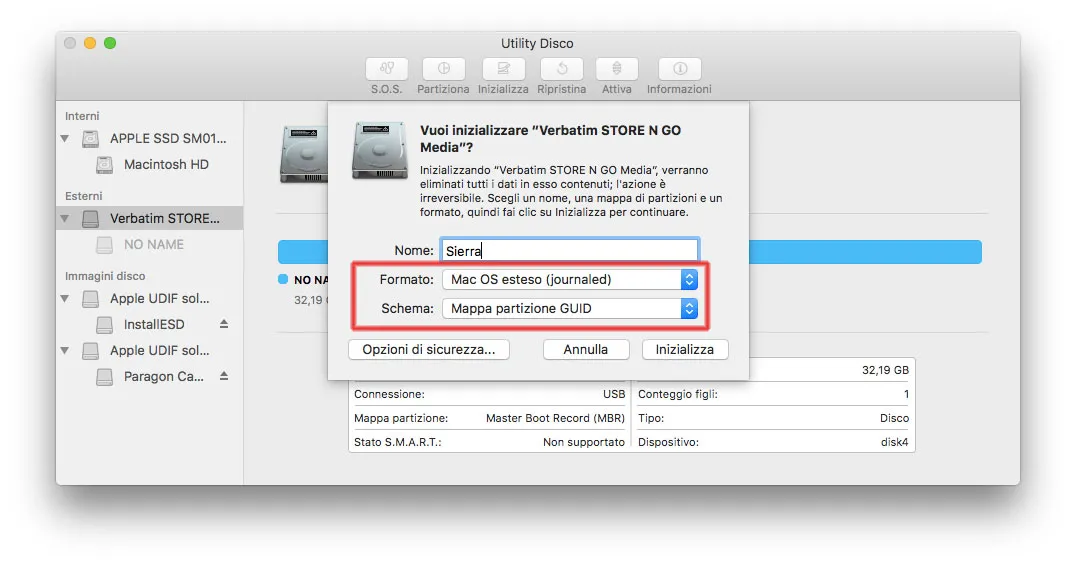This screenshot has width=1076, height=565.
Task: Open the Formato dropdown menu
Action: coord(570,279)
